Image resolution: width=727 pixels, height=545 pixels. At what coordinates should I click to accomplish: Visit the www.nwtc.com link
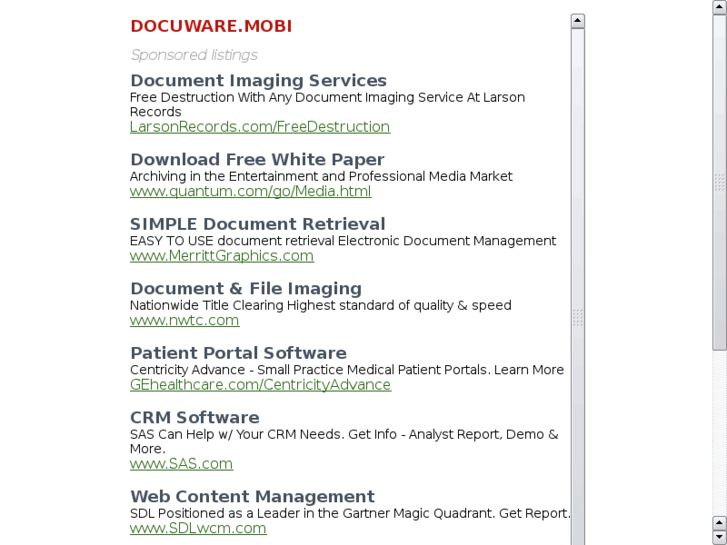[x=185, y=320]
